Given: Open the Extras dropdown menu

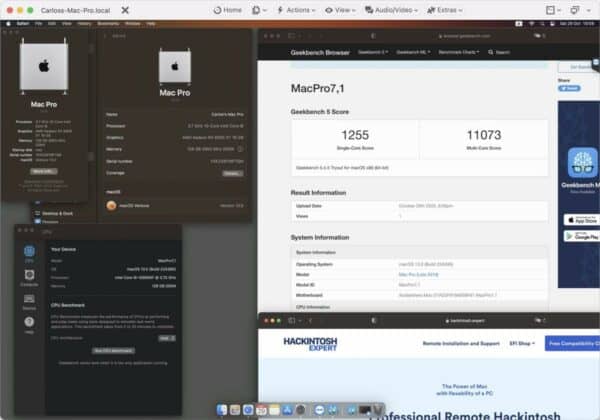Looking at the screenshot, I should 445,10.
